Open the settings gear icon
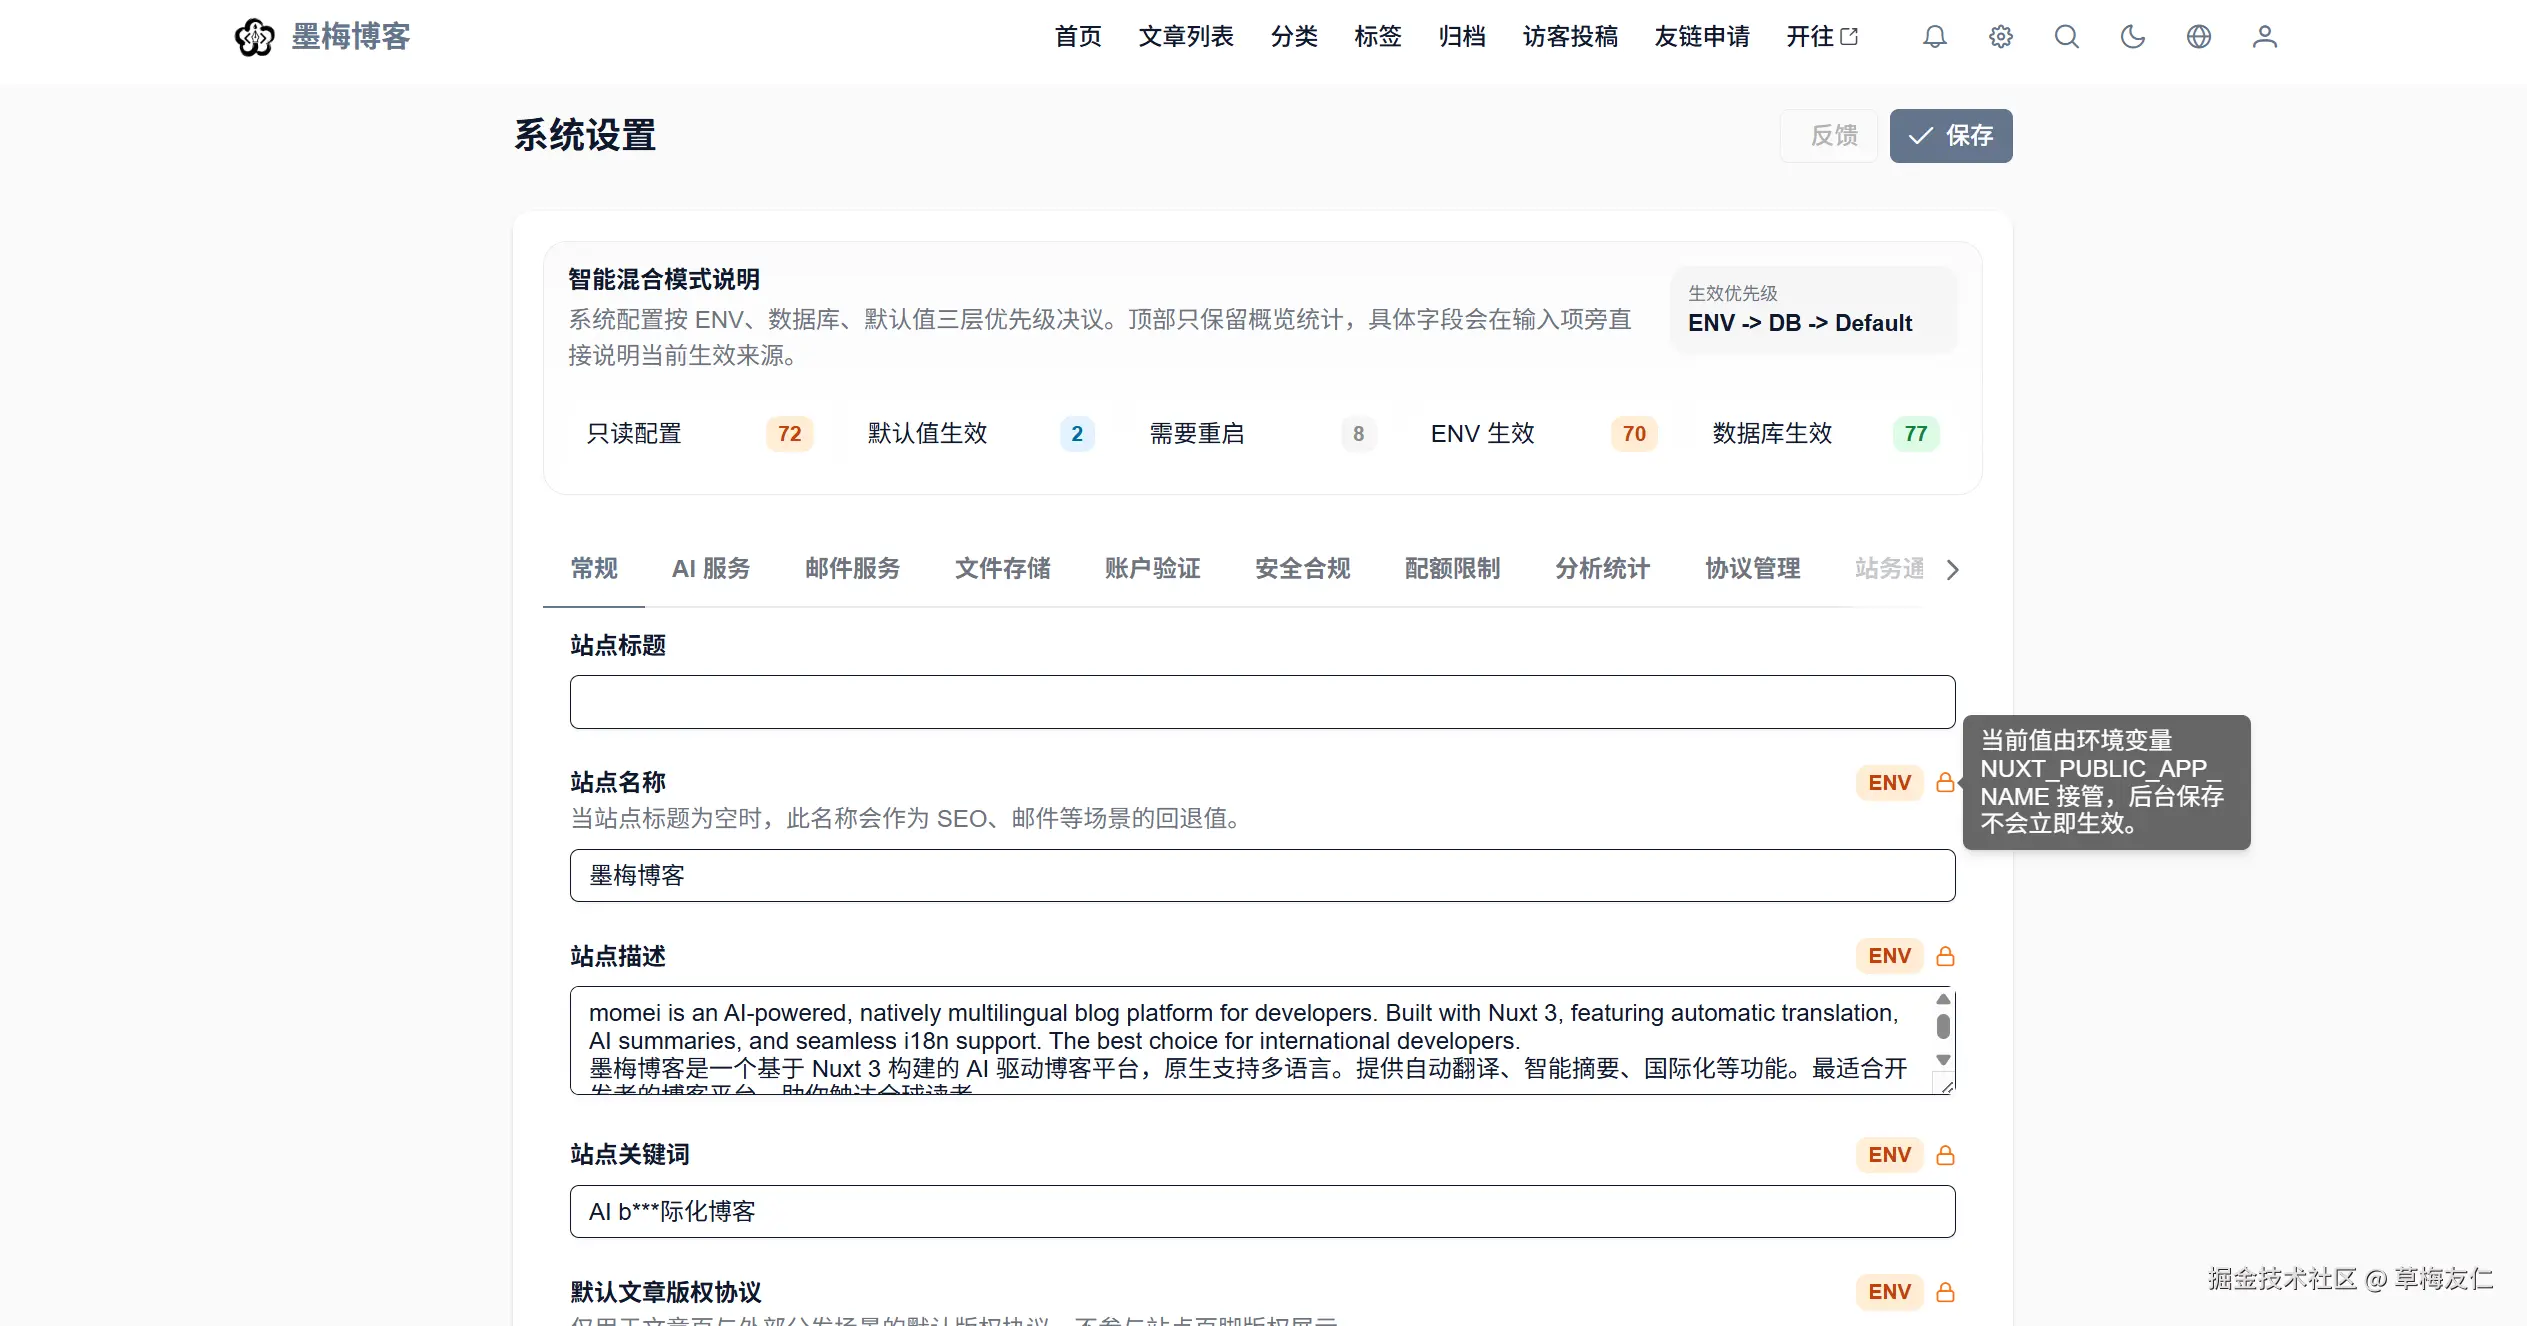This screenshot has width=2527, height=1326. point(2000,37)
